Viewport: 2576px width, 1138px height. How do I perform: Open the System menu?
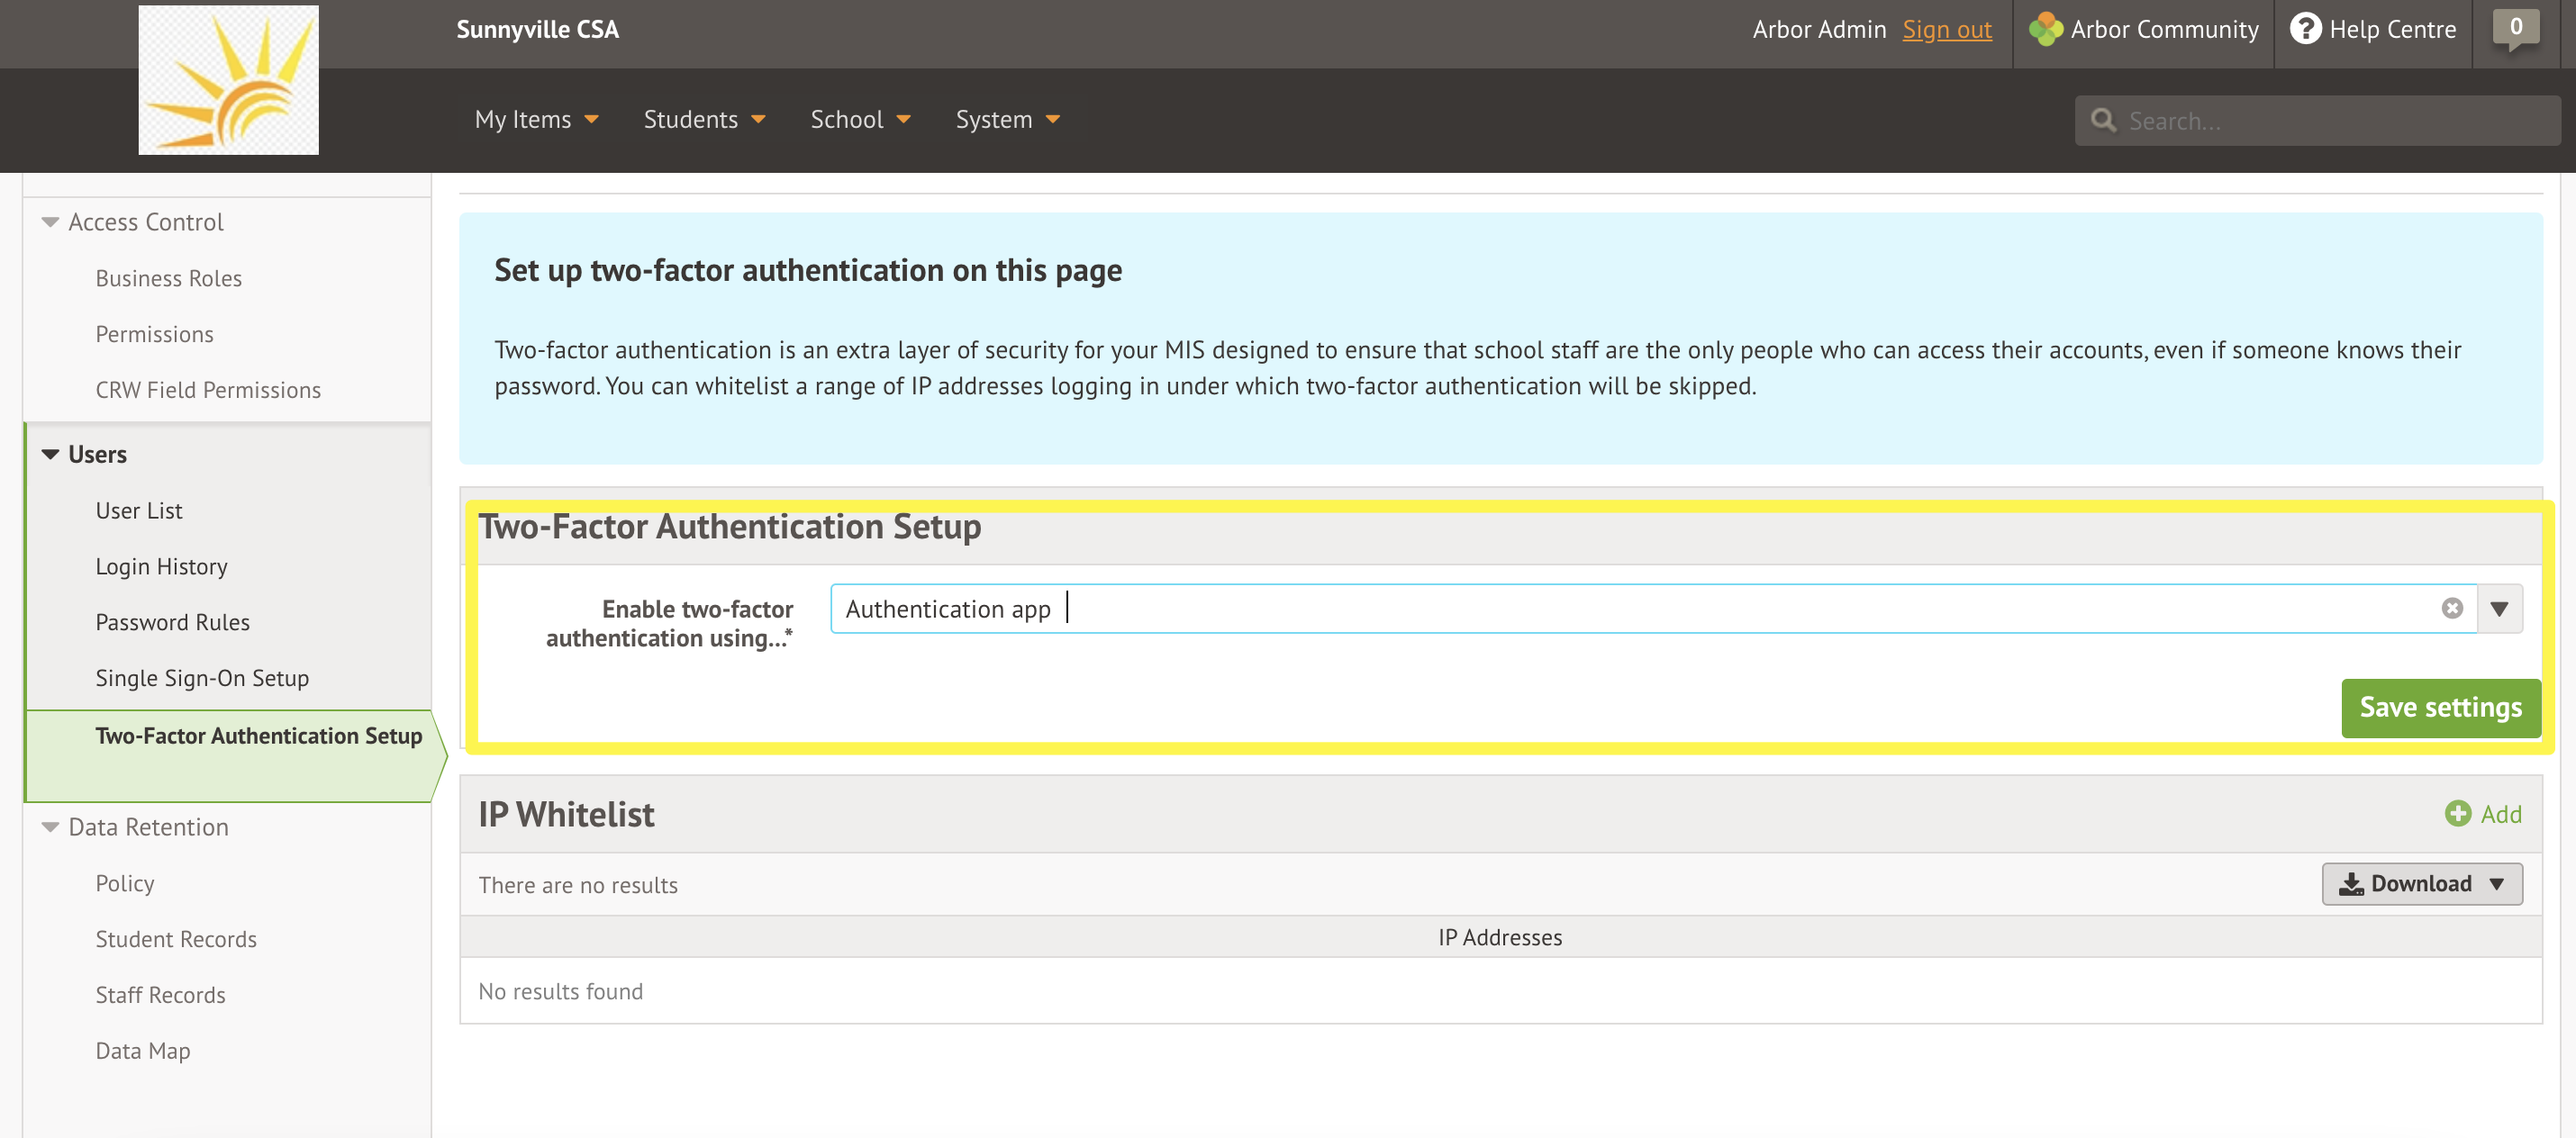click(1007, 120)
